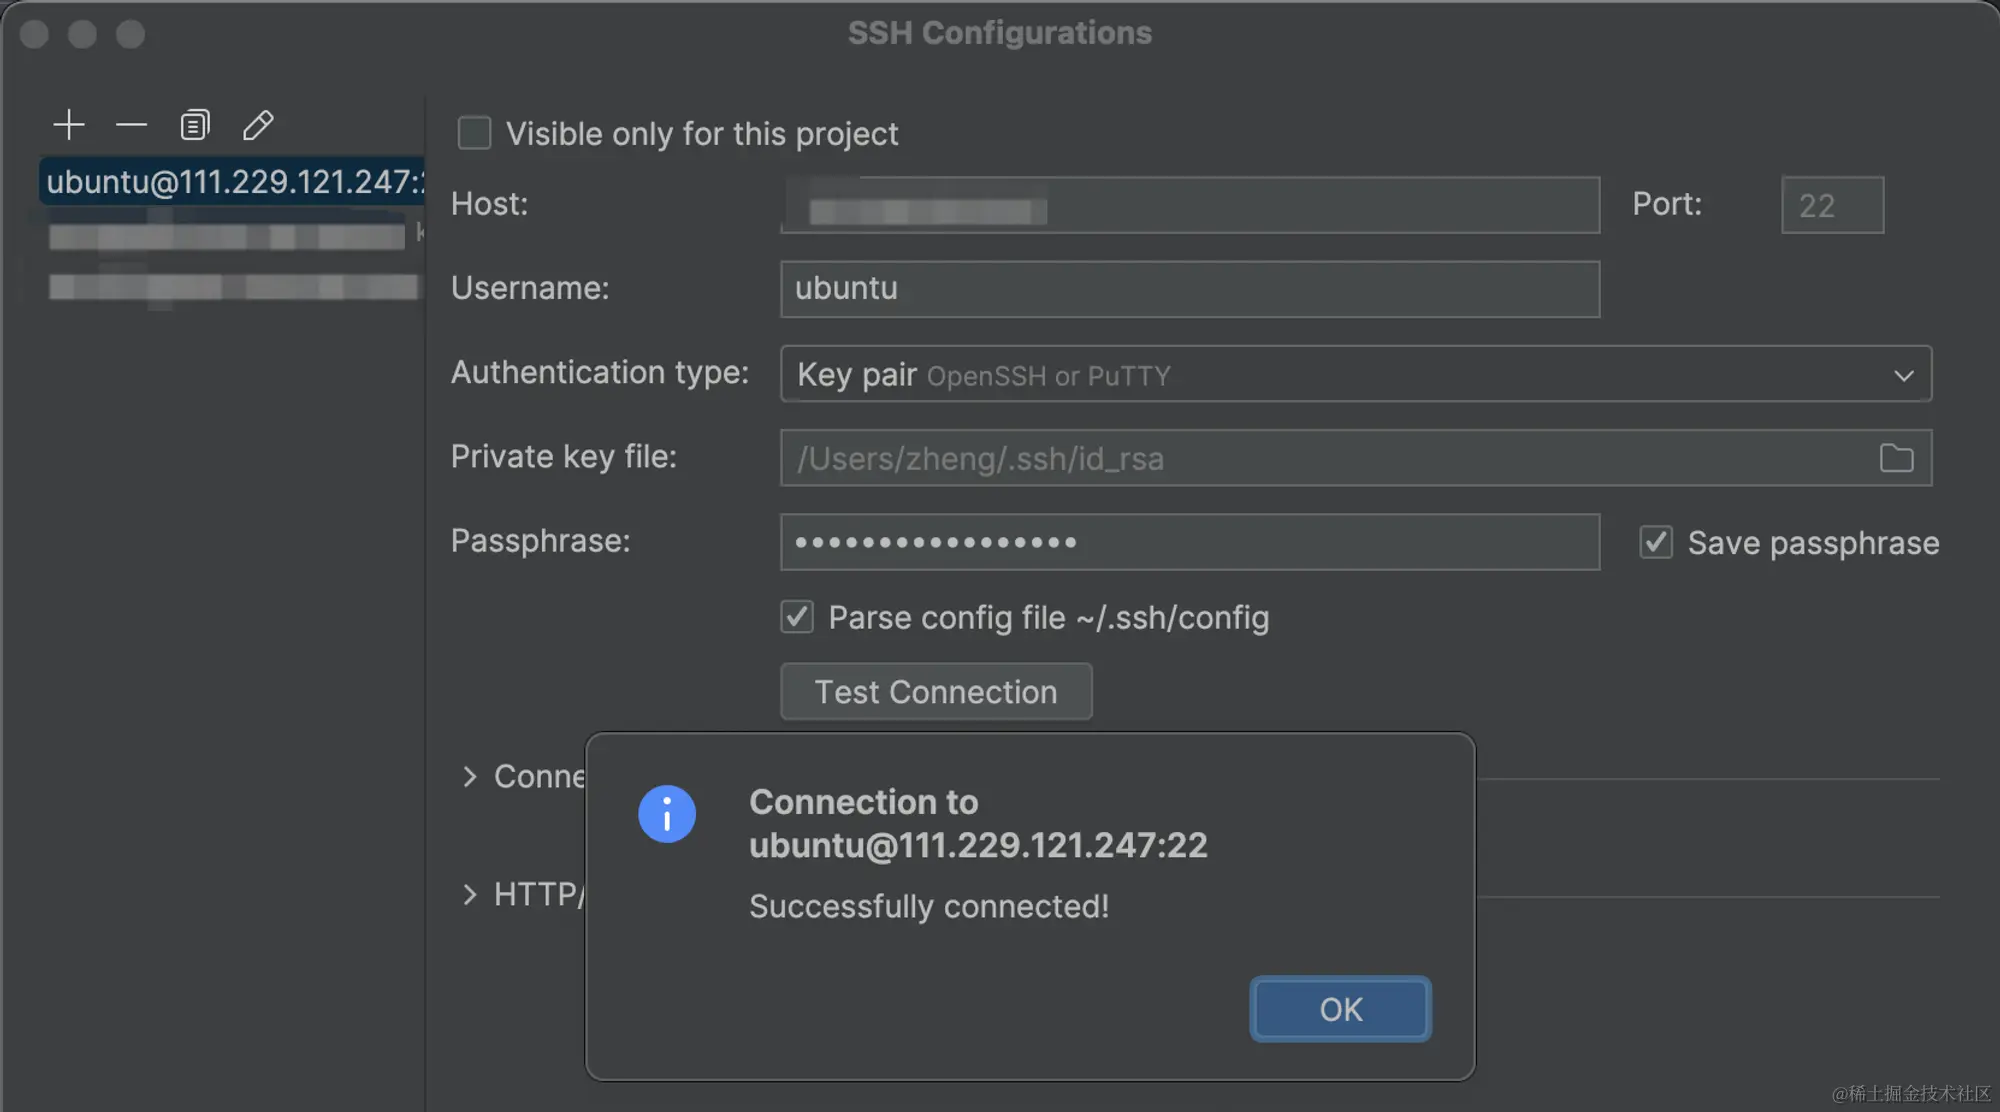Open the Authentication type dropdown

click(1355, 374)
